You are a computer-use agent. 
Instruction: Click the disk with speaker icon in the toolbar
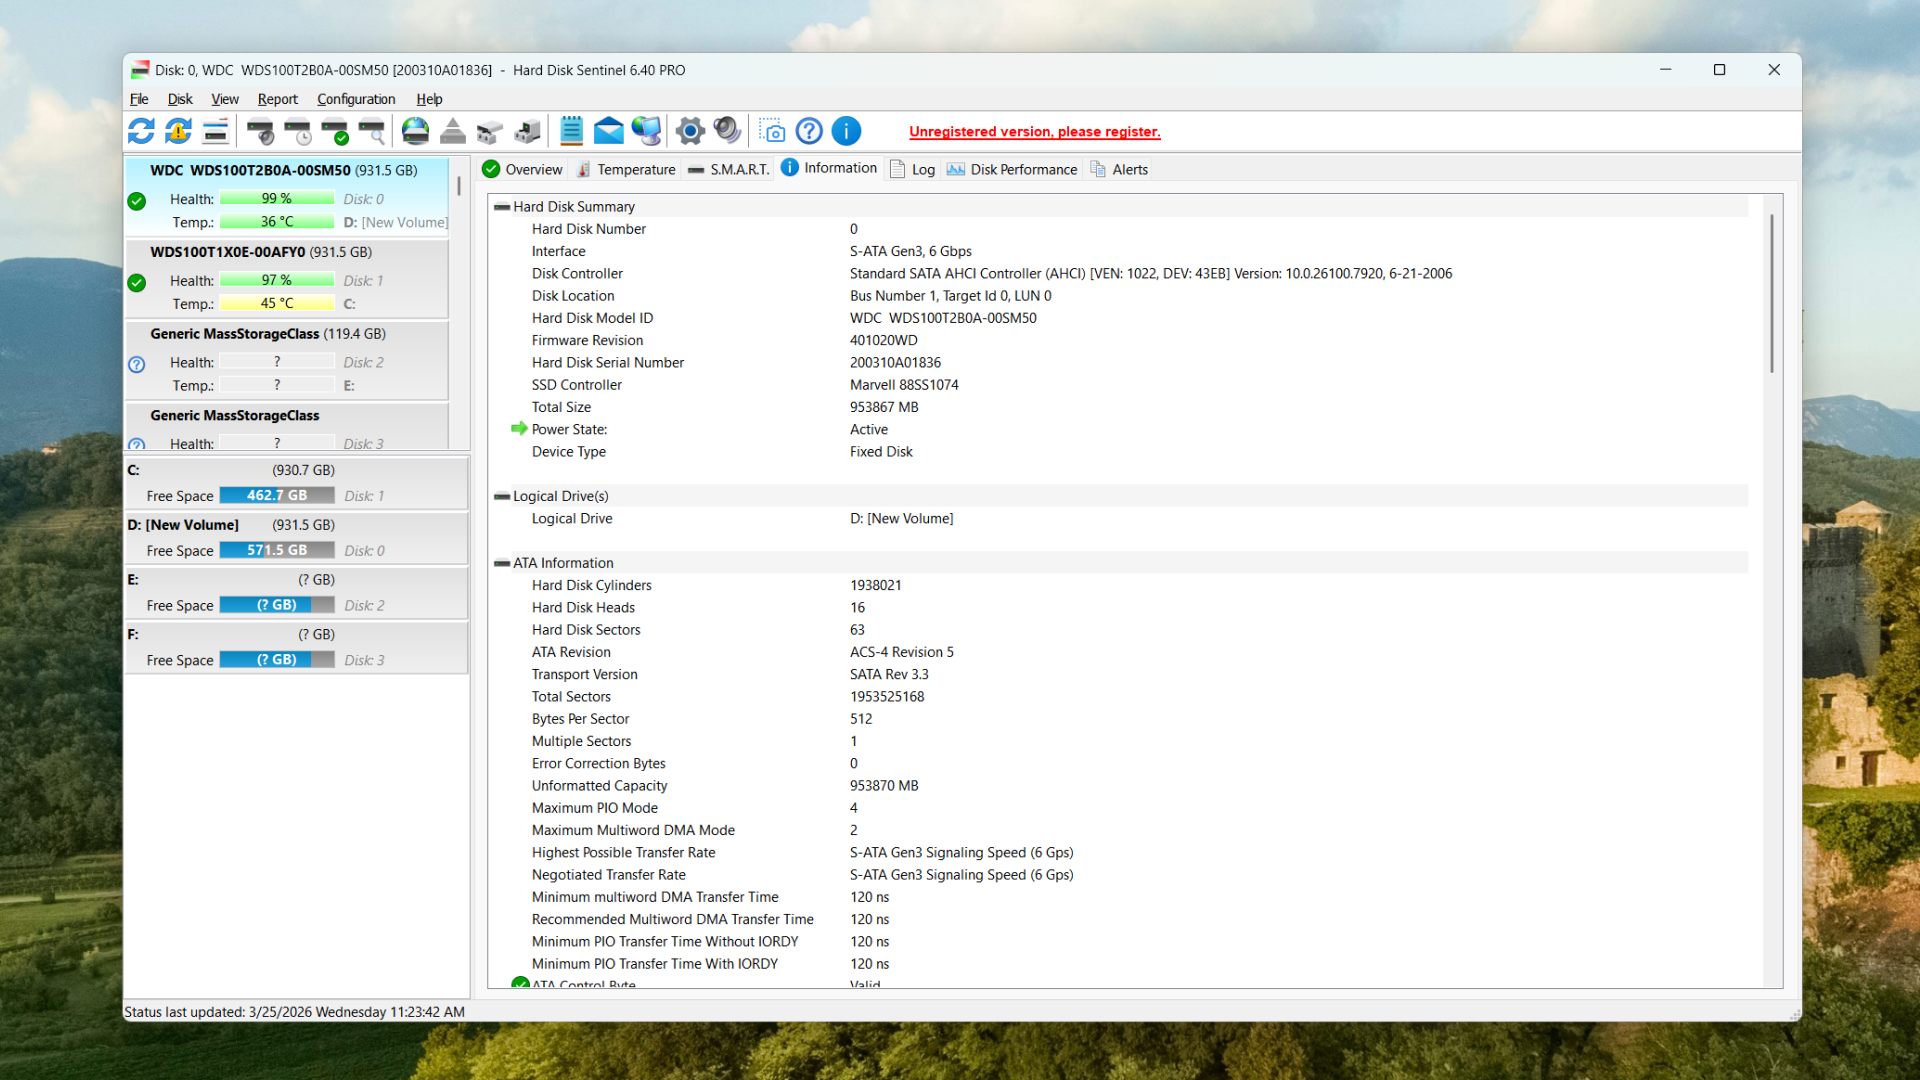click(260, 131)
